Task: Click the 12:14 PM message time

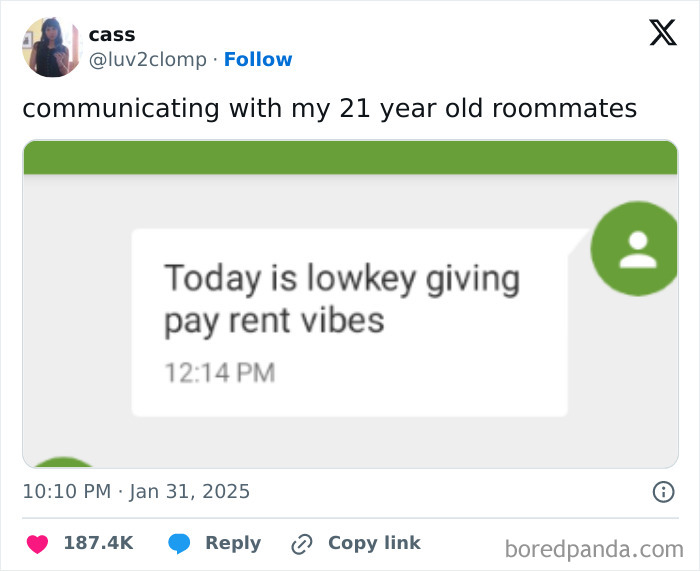Action: pos(219,373)
